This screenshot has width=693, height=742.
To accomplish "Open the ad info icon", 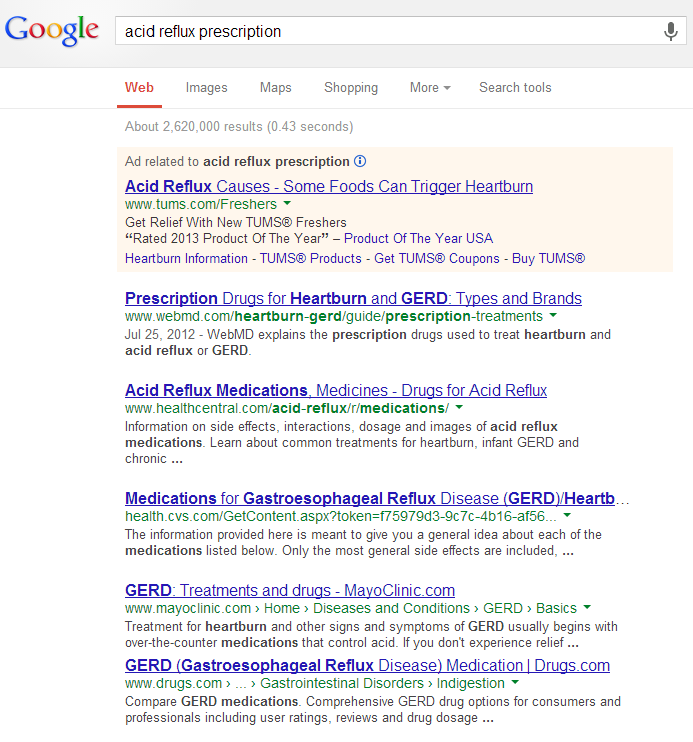I will tap(360, 161).
